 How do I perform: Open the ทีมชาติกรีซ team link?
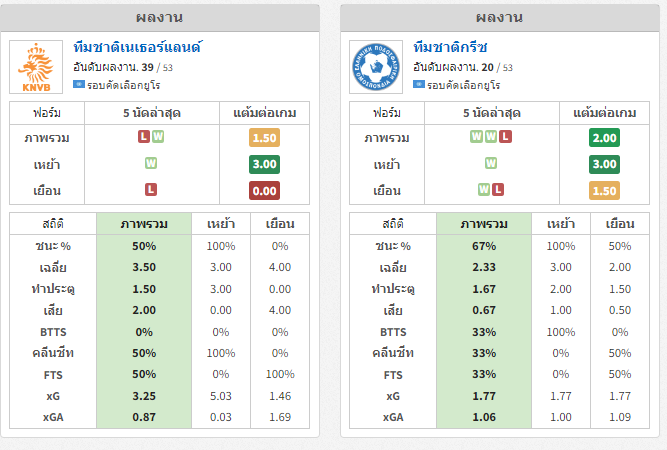click(450, 47)
